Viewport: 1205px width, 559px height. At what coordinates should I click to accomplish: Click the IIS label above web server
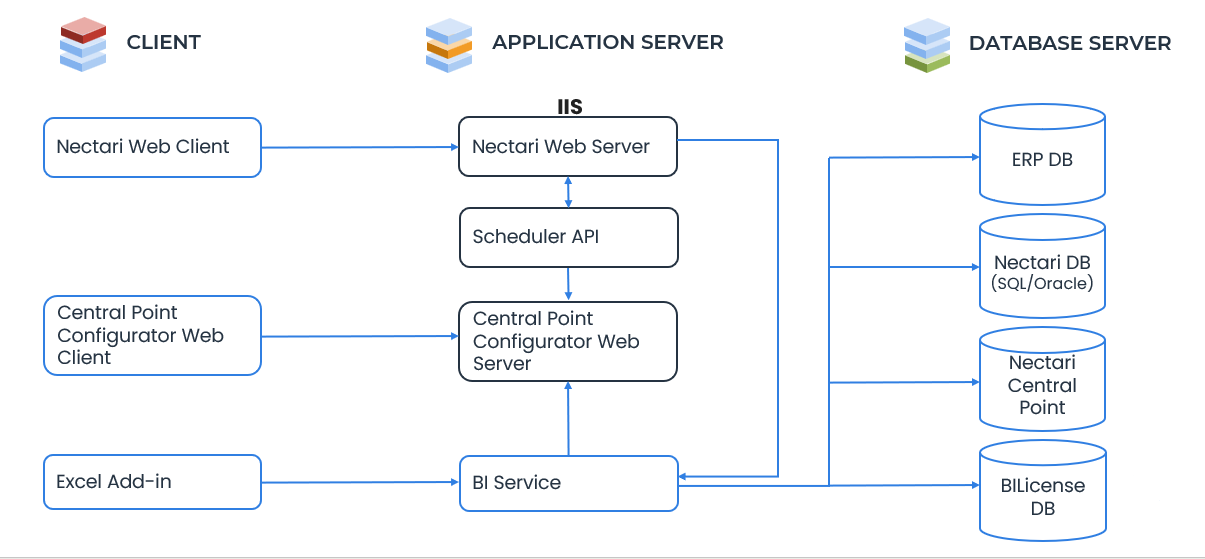tap(569, 106)
